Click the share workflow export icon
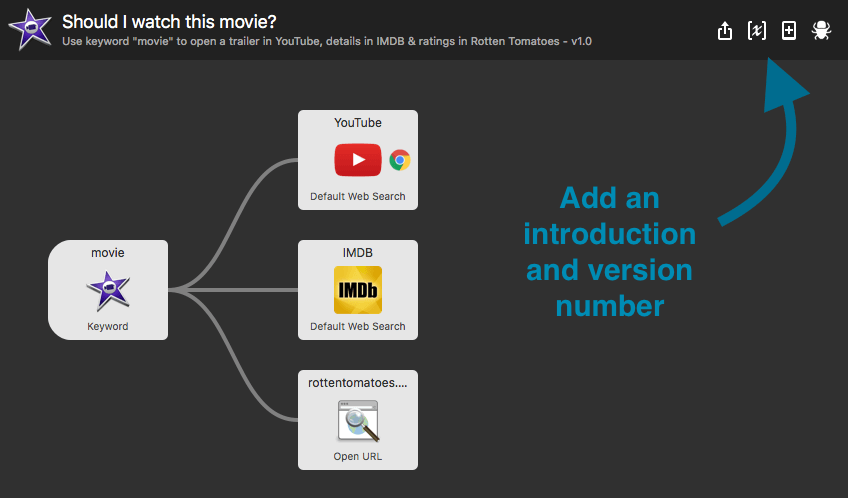This screenshot has height=498, width=848. (x=726, y=31)
